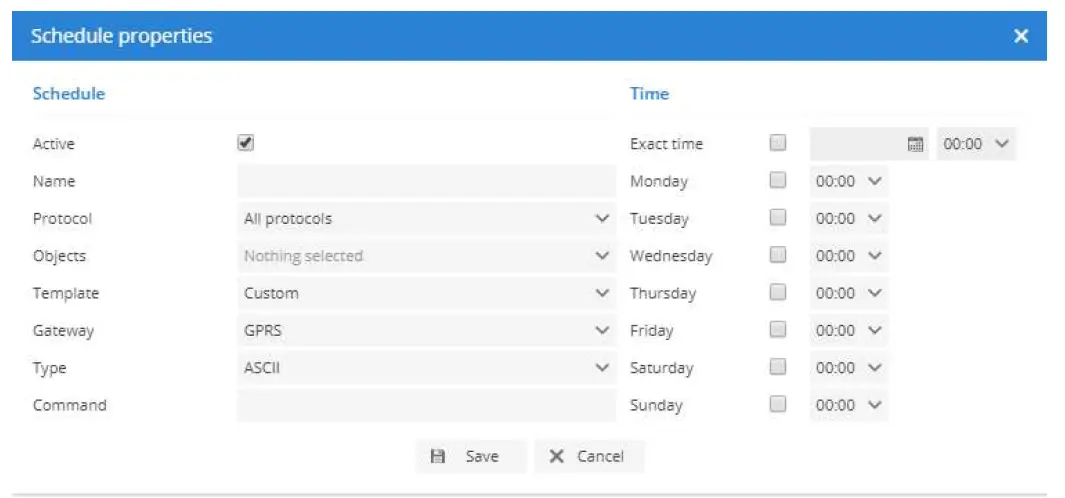The width and height of the screenshot is (1065, 498).
Task: Enable the Wednesday schedule checkbox
Action: click(778, 256)
